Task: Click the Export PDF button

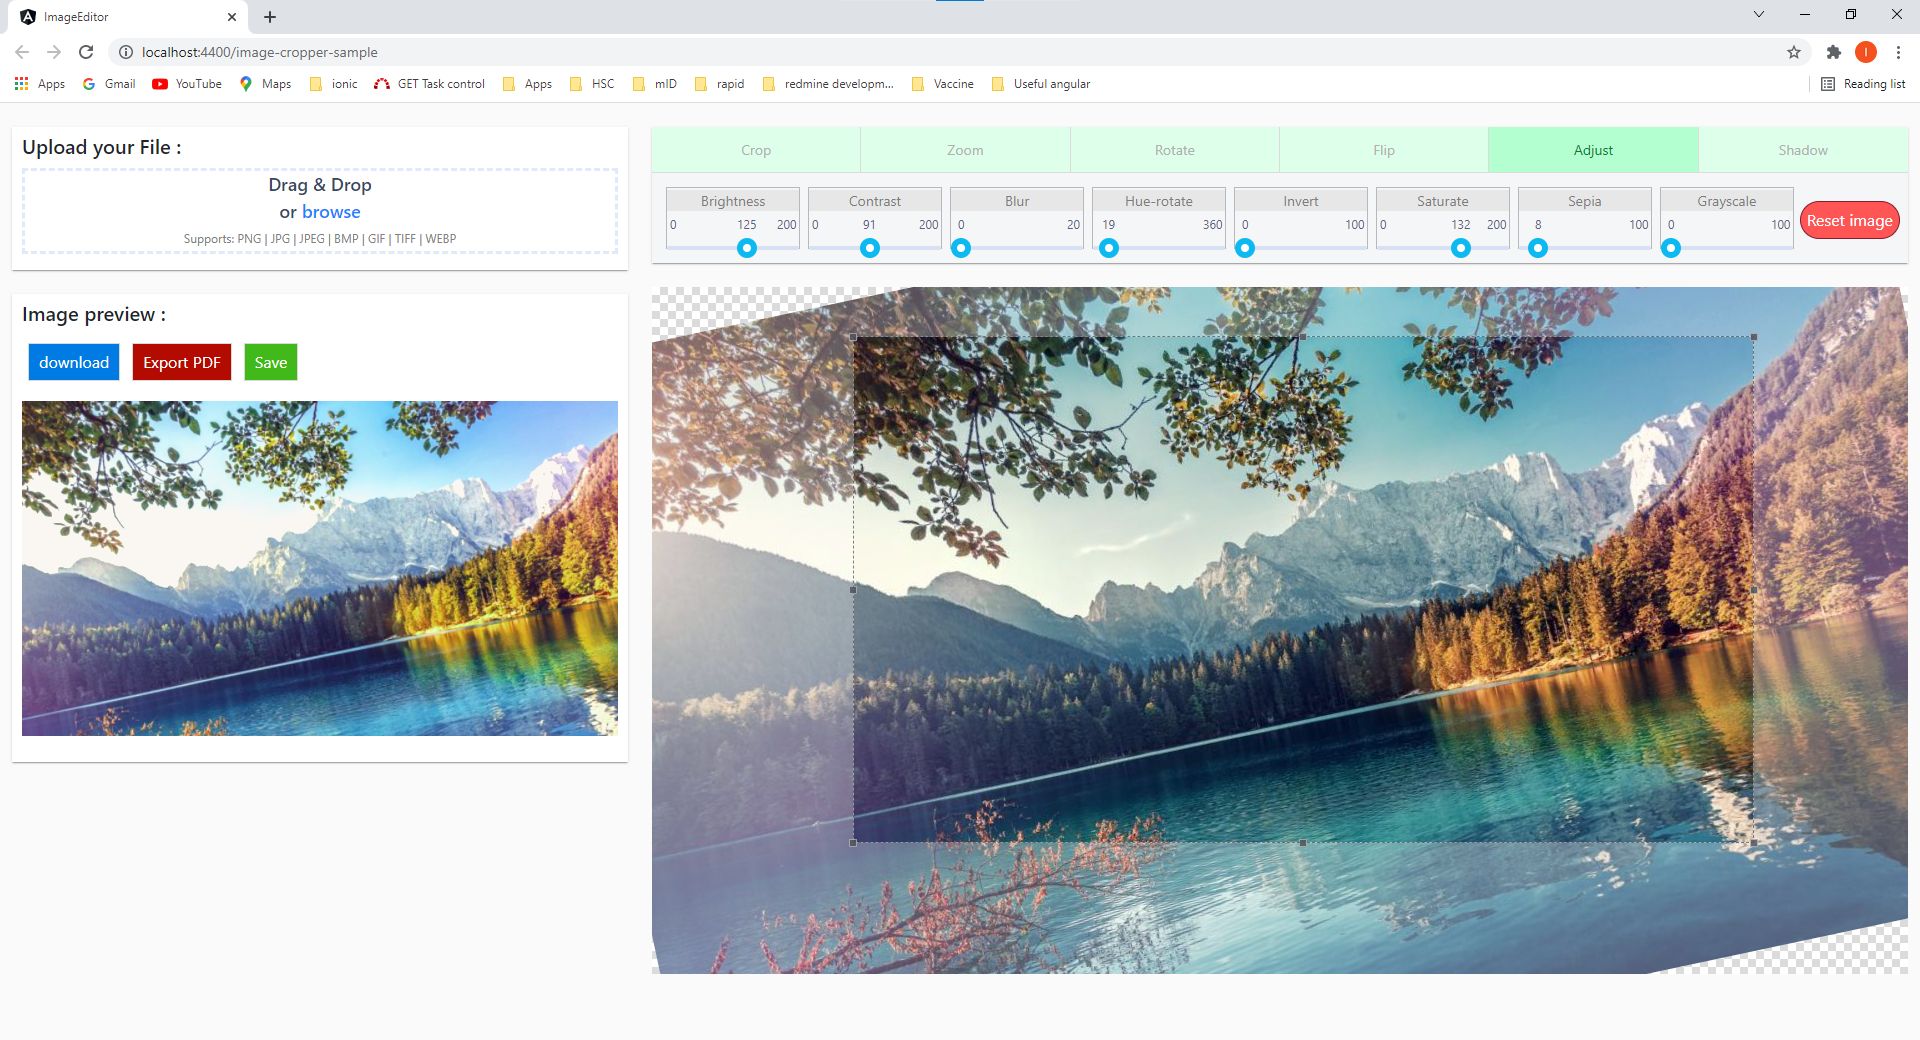Action: tap(181, 362)
